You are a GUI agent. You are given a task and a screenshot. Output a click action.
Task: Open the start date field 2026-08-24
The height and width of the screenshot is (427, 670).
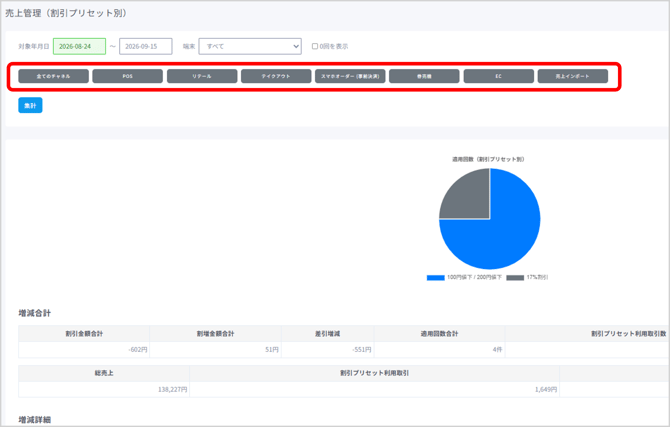[x=79, y=46]
